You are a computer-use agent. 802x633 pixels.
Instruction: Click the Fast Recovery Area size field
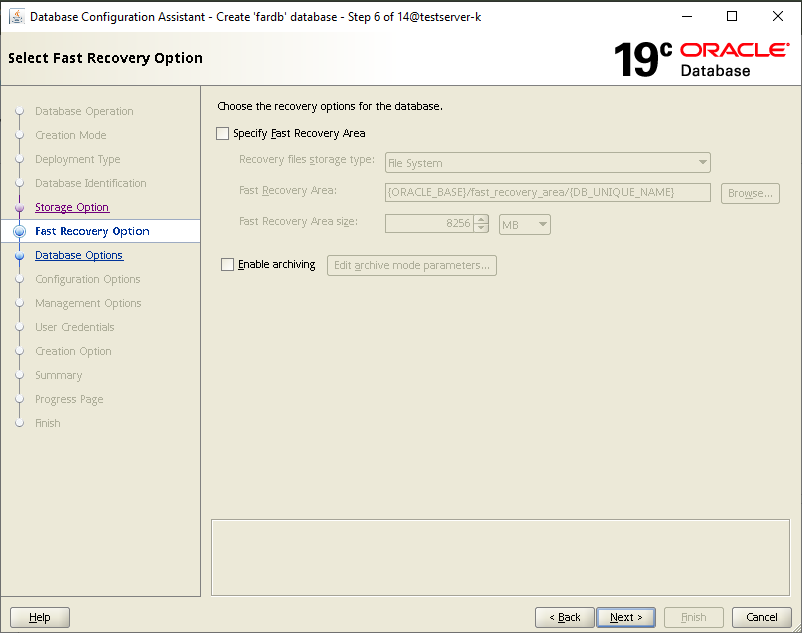429,223
